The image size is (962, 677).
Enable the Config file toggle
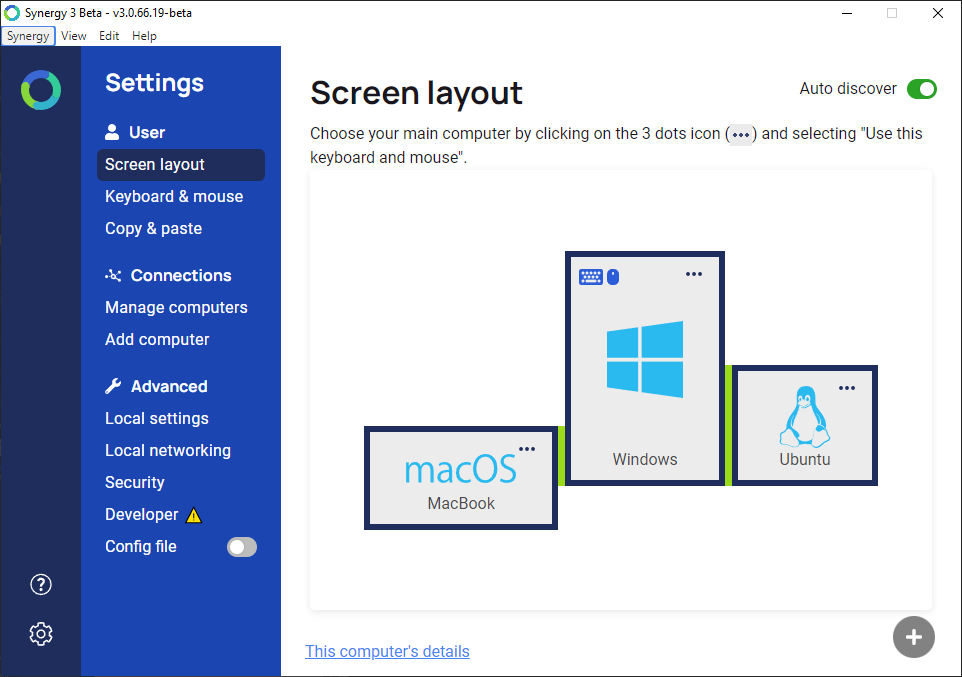(242, 547)
